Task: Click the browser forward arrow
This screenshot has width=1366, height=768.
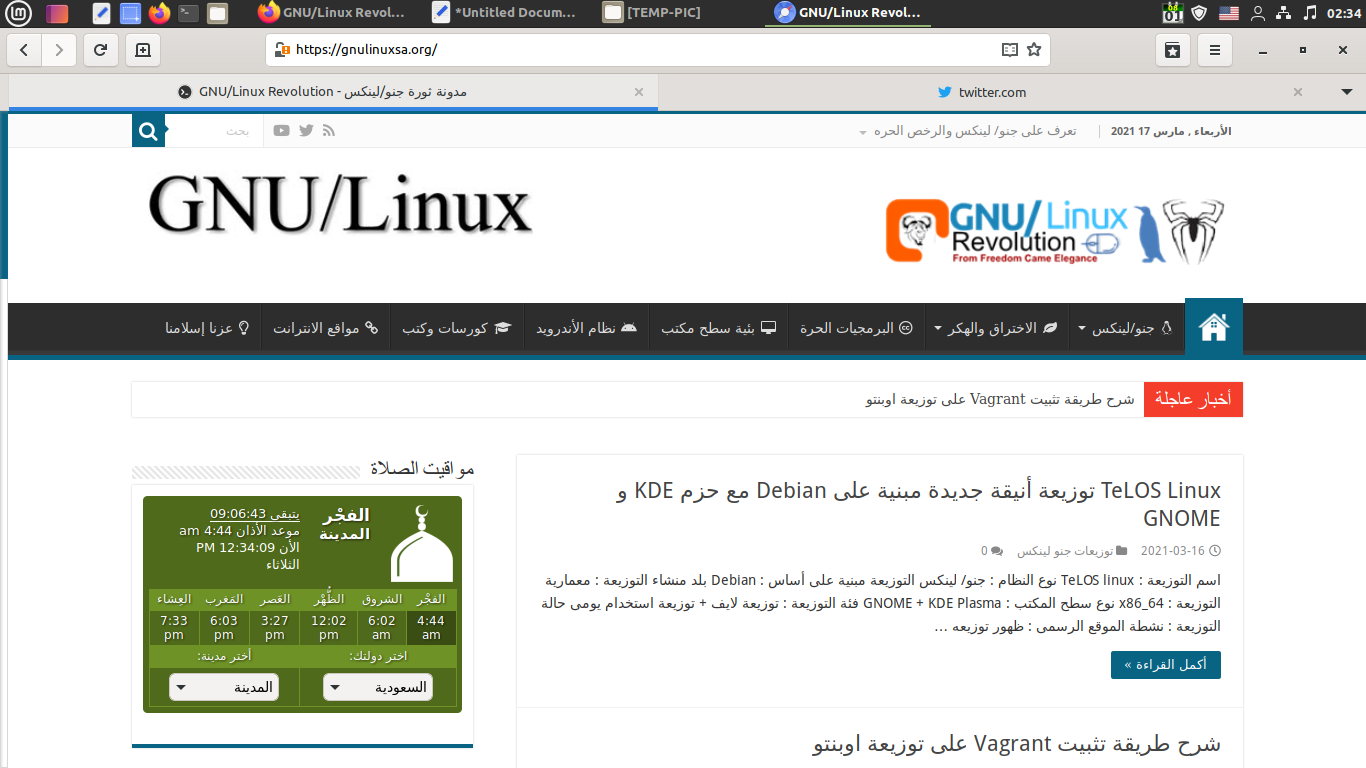Action: pyautogui.click(x=59, y=50)
